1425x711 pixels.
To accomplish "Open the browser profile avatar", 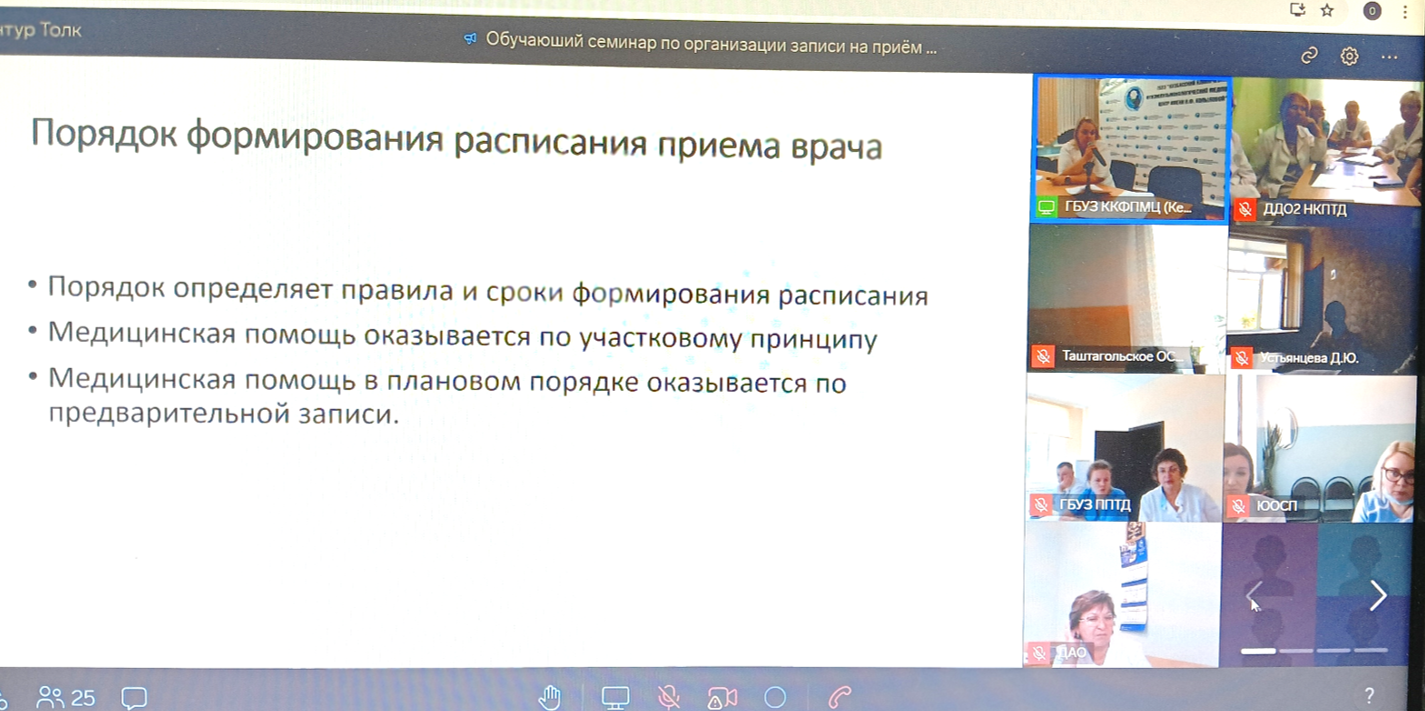I will [x=1372, y=11].
